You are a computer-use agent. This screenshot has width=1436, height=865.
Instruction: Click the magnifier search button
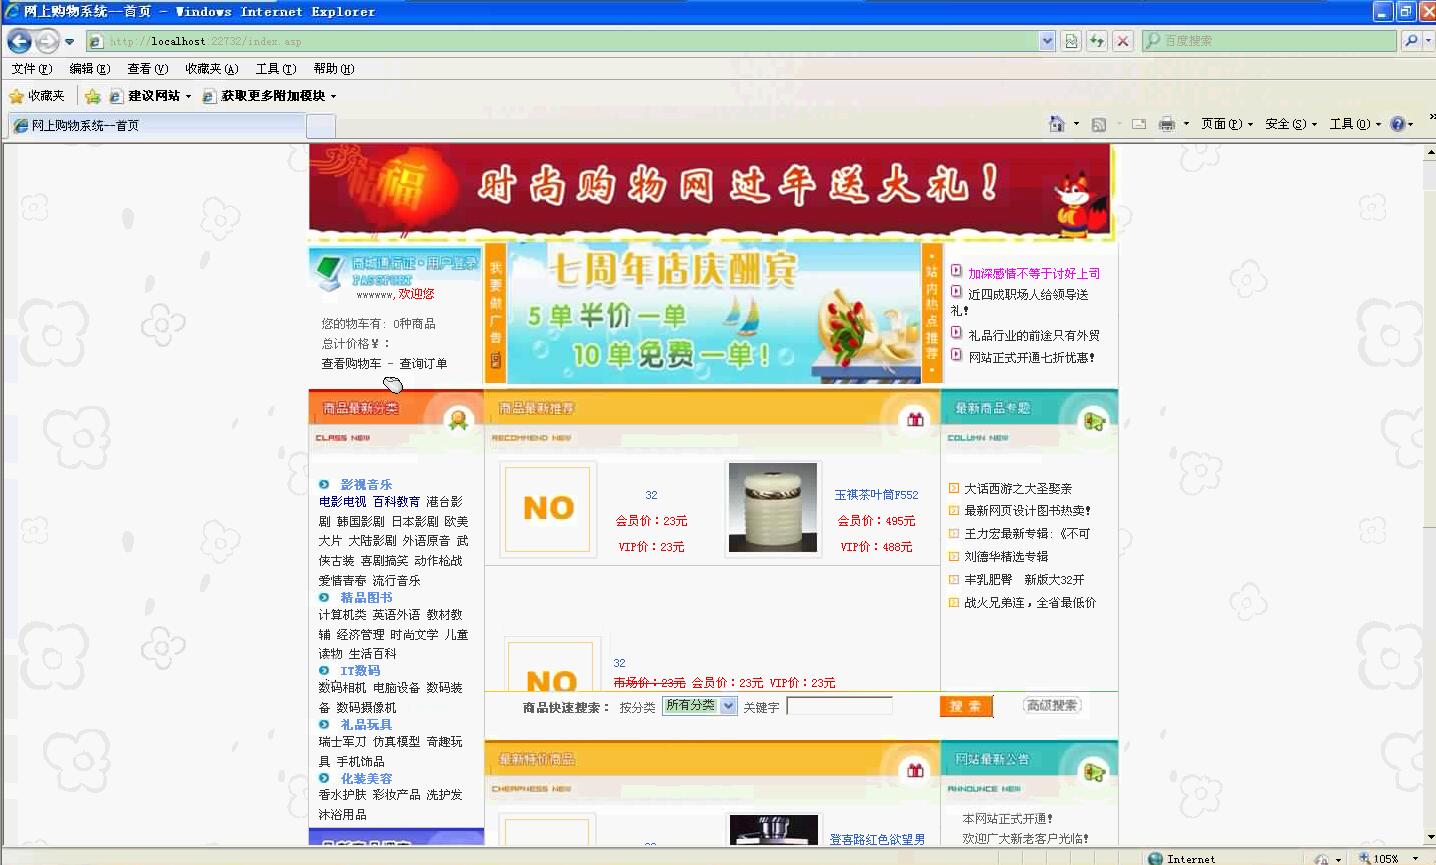pos(1410,41)
